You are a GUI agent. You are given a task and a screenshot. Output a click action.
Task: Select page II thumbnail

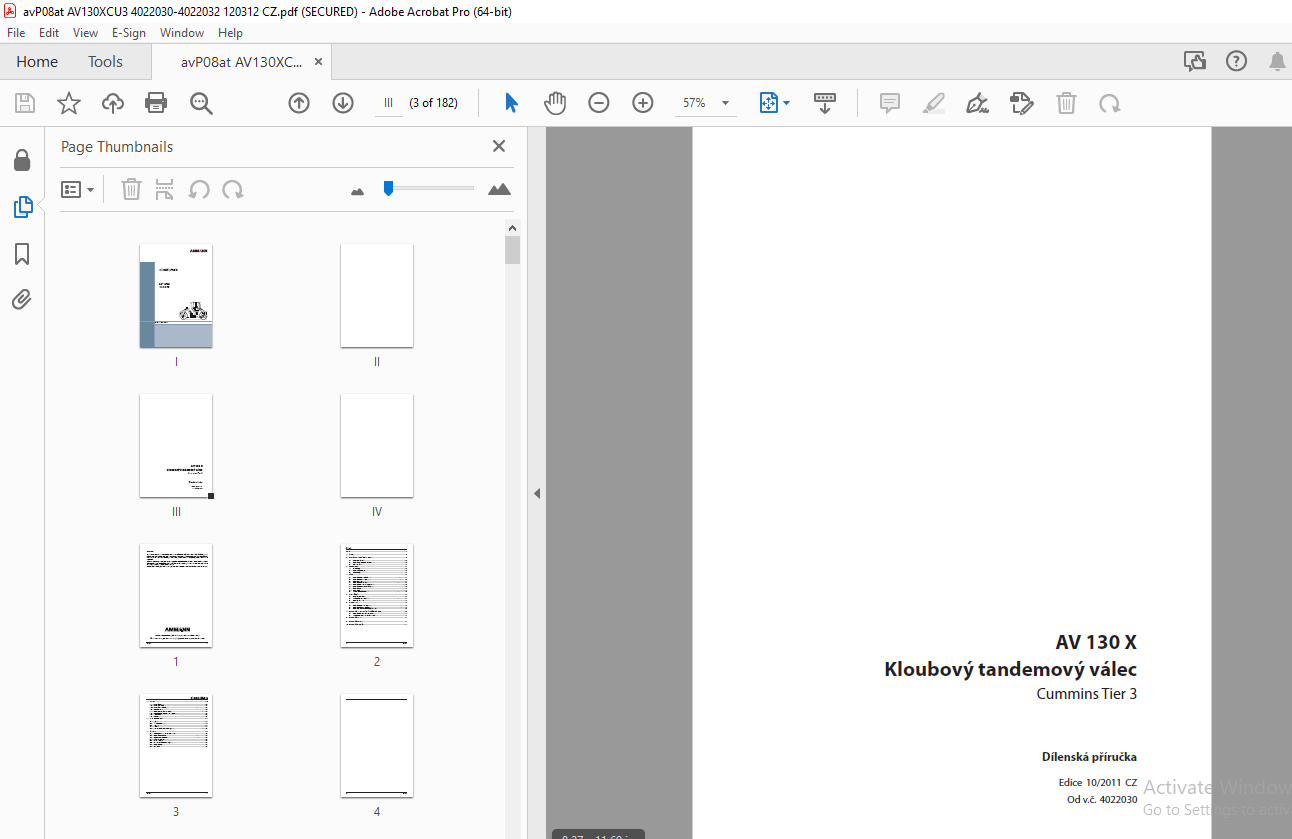pyautogui.click(x=377, y=296)
